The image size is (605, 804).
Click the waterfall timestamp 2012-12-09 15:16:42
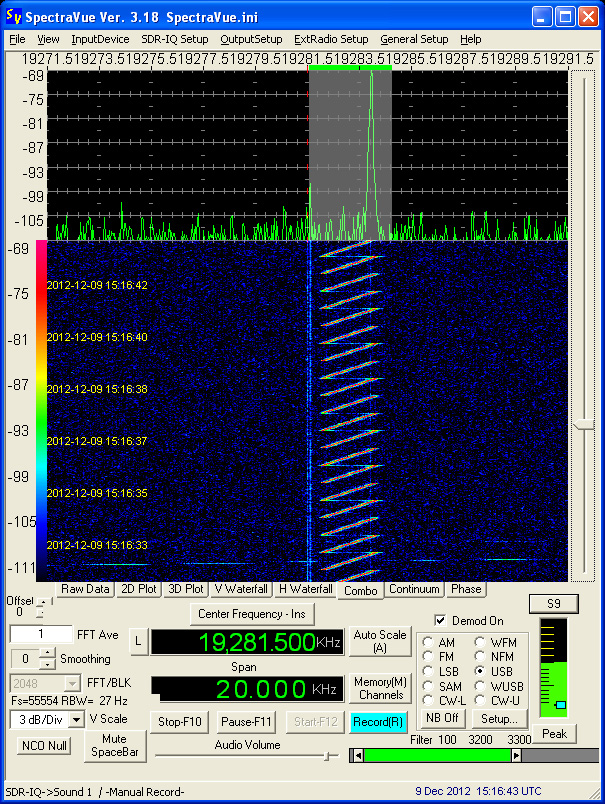tap(97, 285)
